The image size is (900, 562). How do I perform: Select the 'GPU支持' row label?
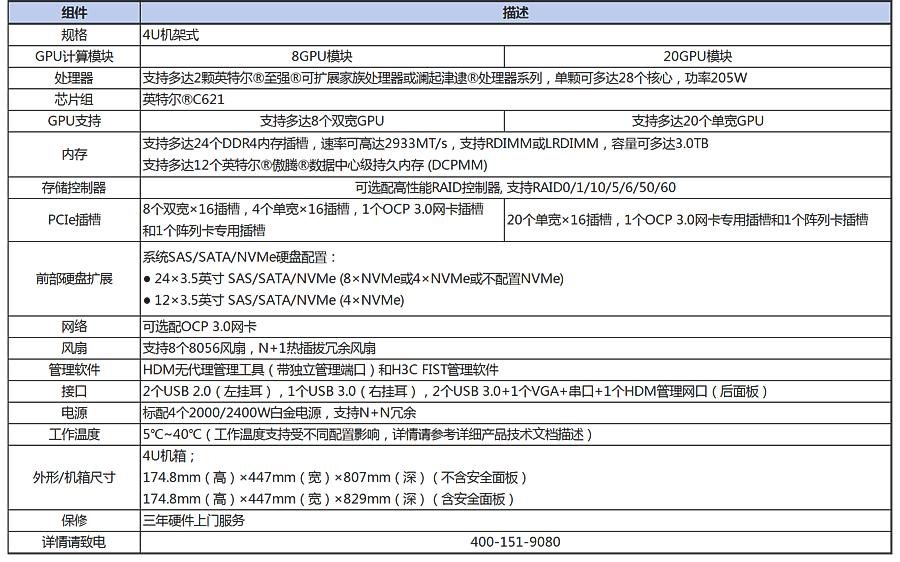[74, 121]
